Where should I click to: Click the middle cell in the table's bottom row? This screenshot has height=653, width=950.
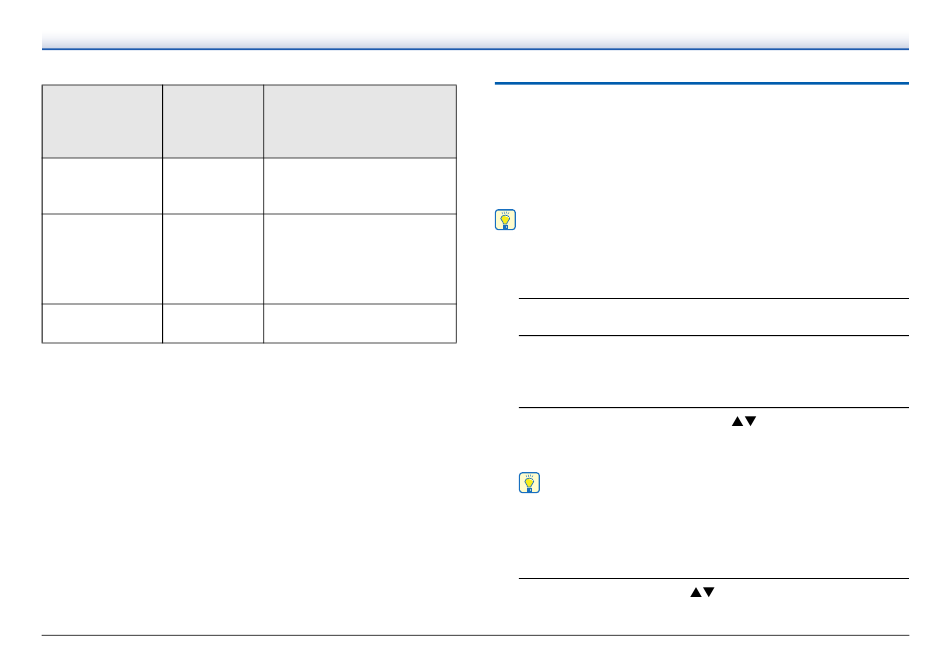pos(213,323)
